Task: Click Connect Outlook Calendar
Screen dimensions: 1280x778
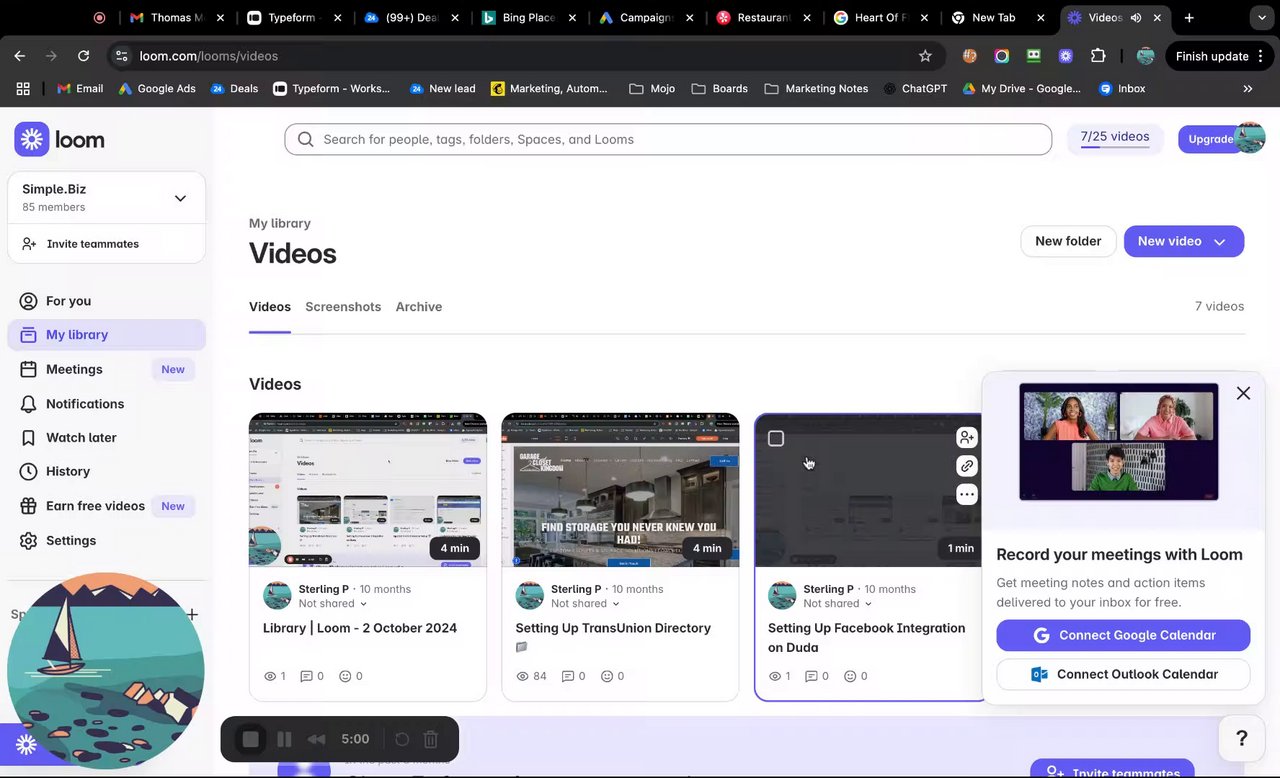Action: [1123, 674]
